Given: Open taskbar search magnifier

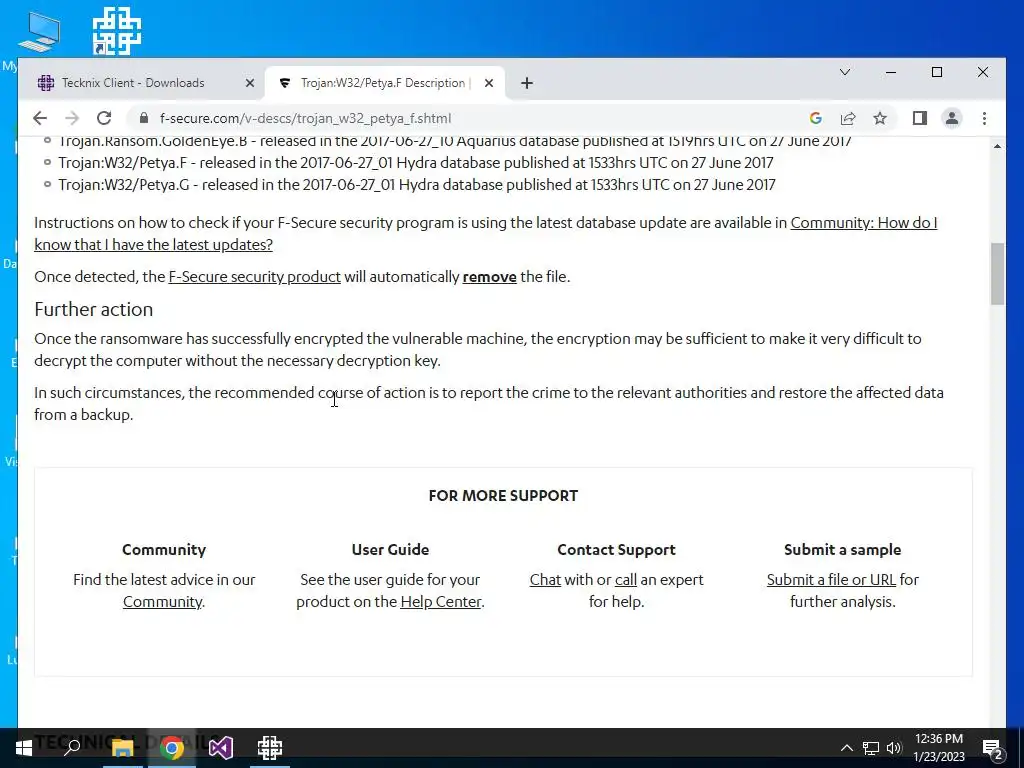Looking at the screenshot, I should coord(72,748).
